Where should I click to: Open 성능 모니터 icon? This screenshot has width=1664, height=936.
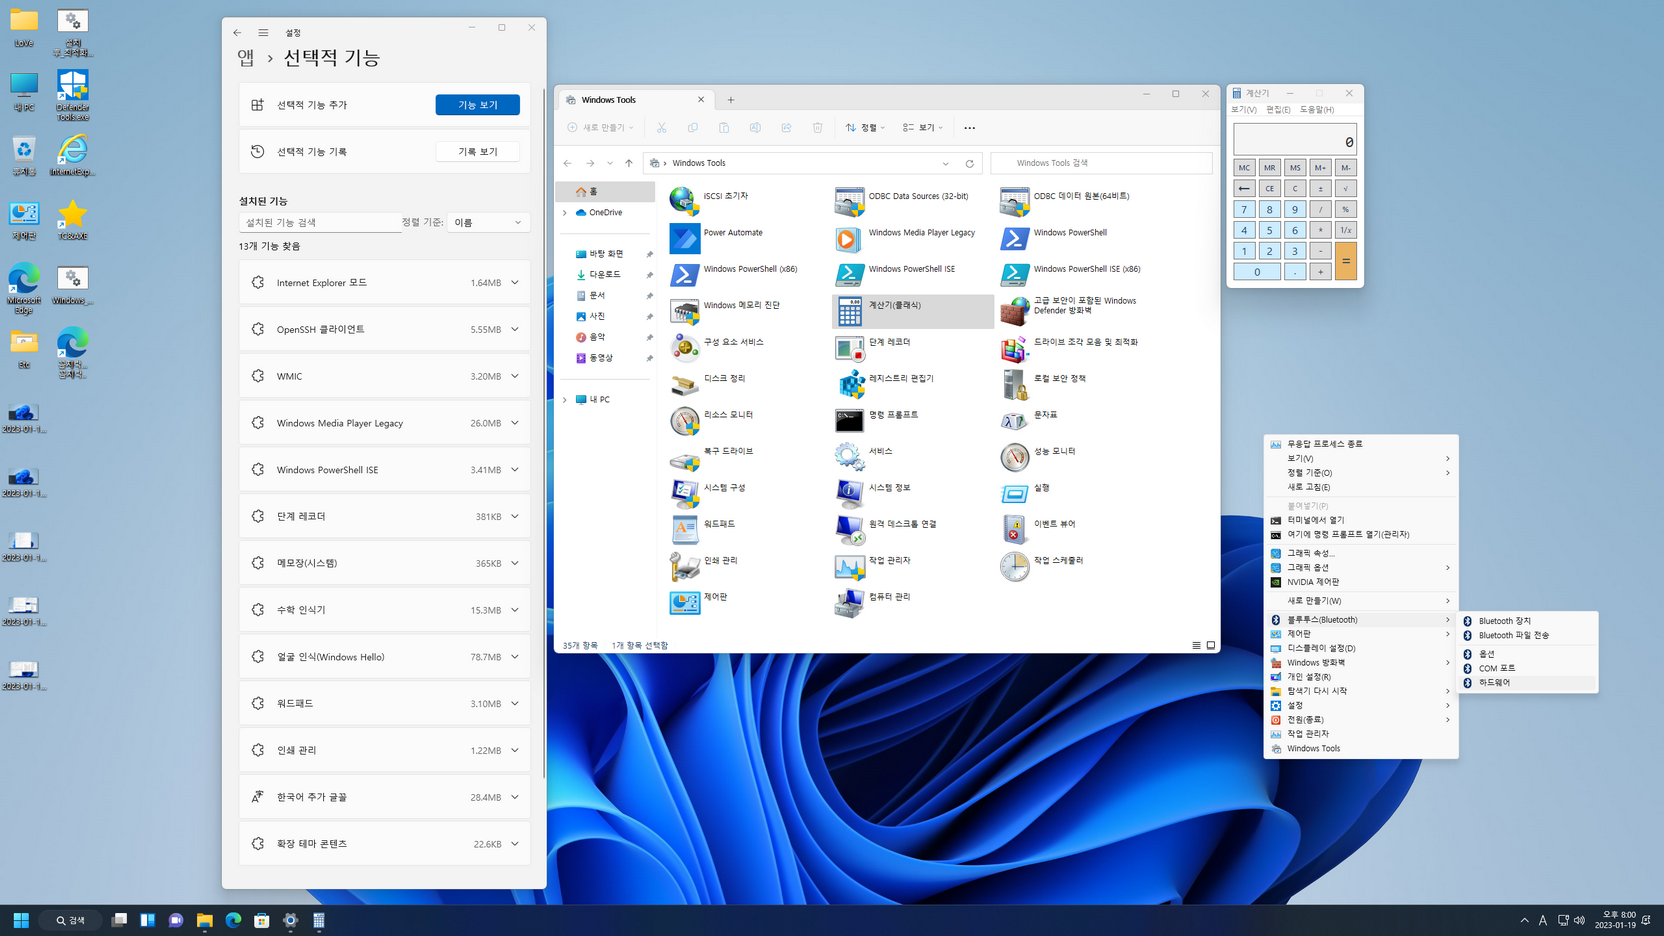point(1014,456)
